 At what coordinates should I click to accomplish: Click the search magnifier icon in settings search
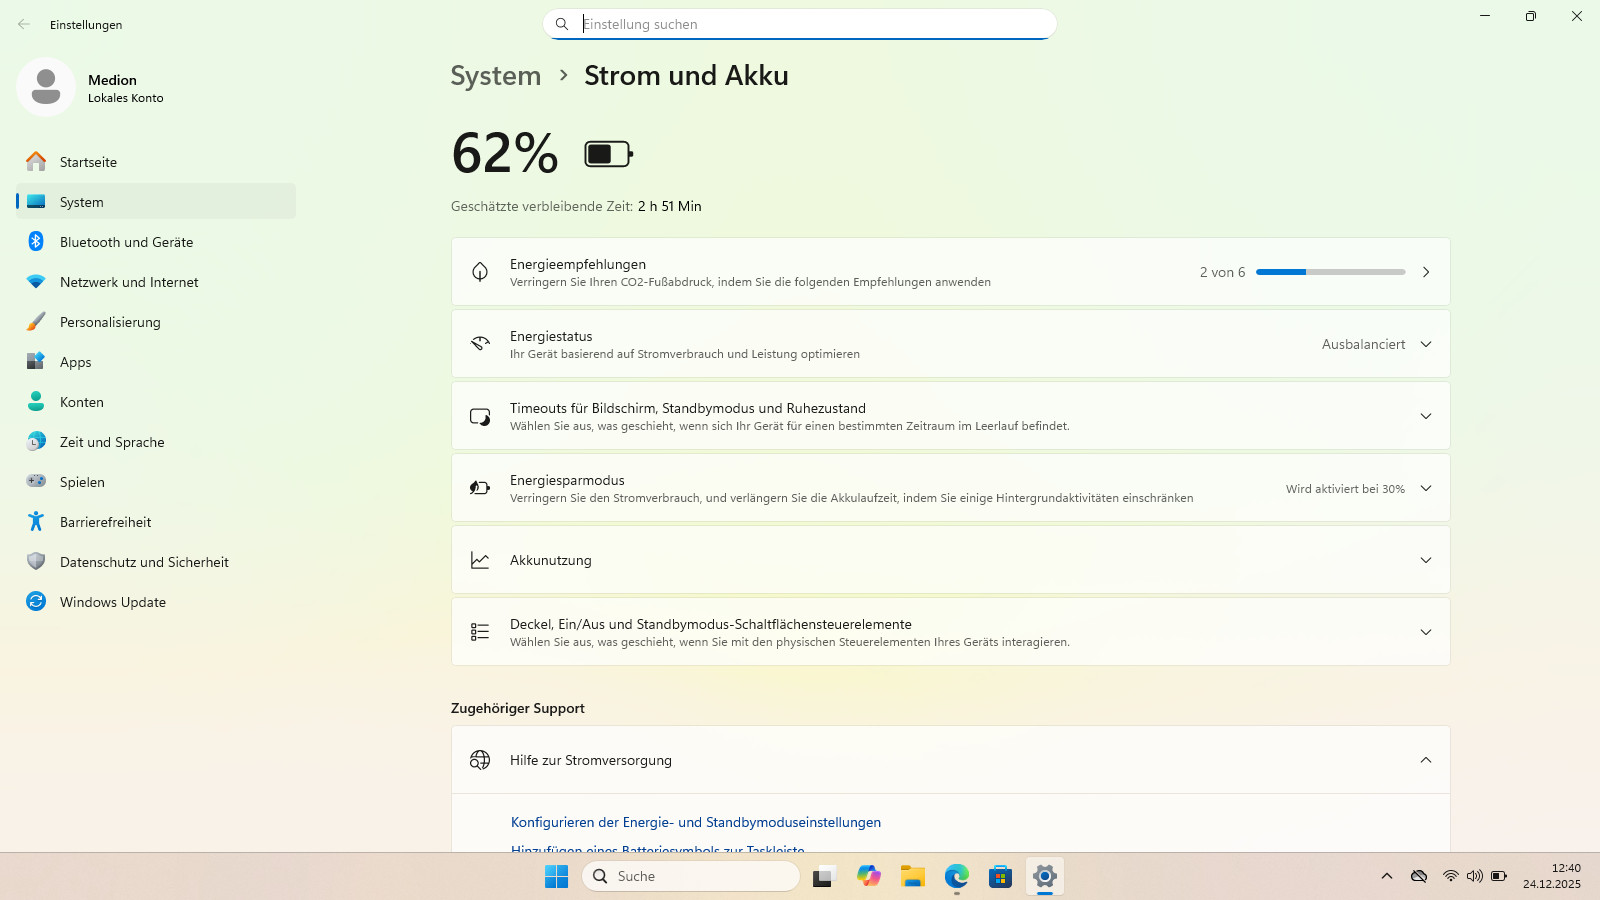(562, 24)
